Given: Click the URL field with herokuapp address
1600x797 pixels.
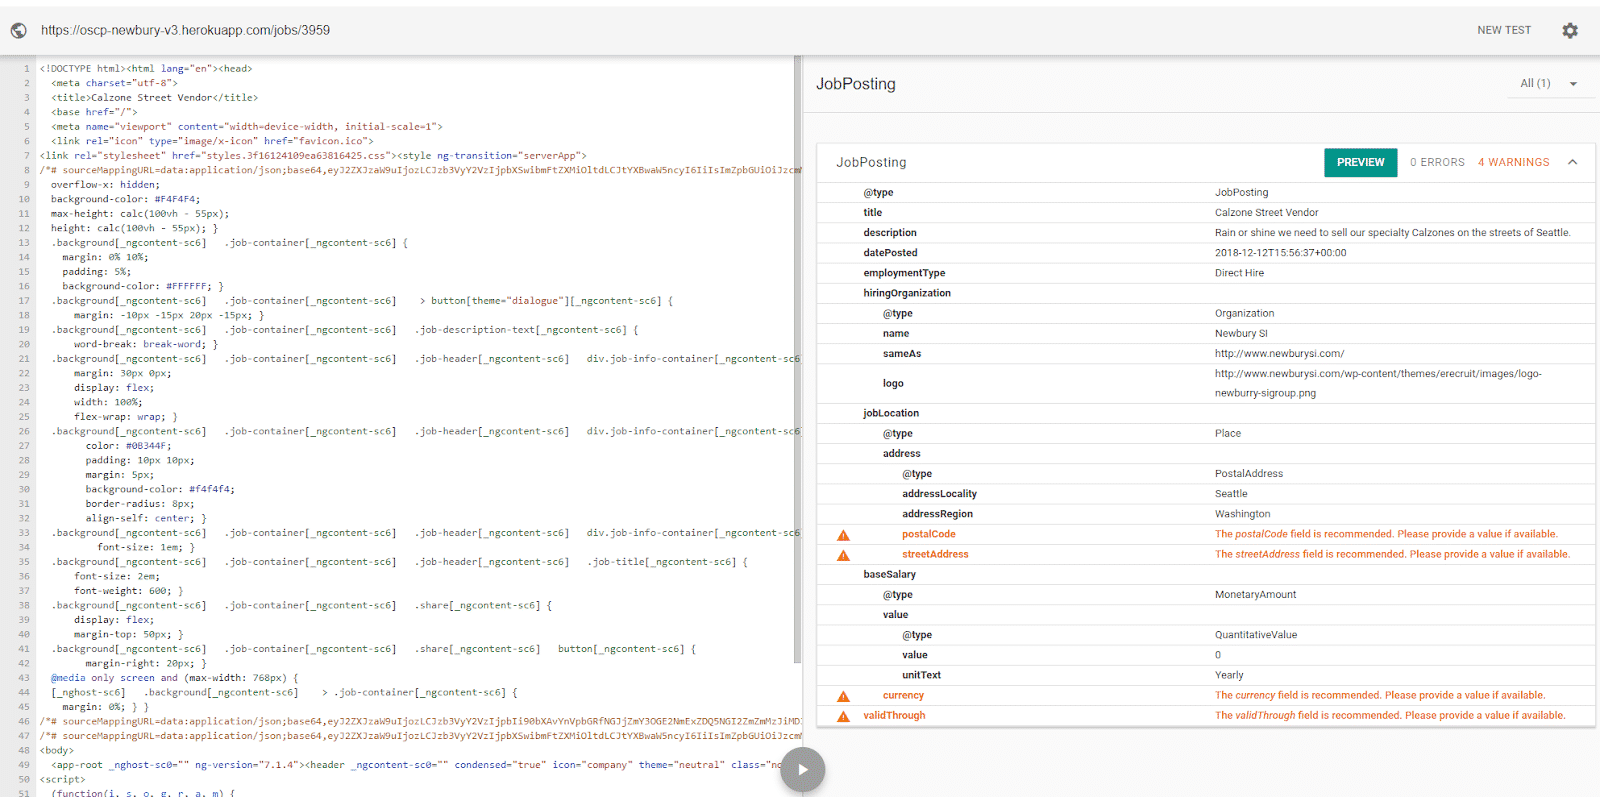Looking at the screenshot, I should coord(185,31).
